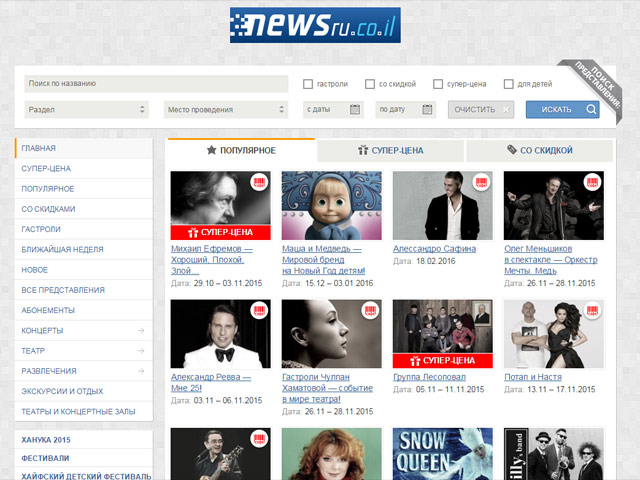Click ticket badge on Михаил Ефремов poster
The height and width of the screenshot is (480, 640).
[x=259, y=182]
